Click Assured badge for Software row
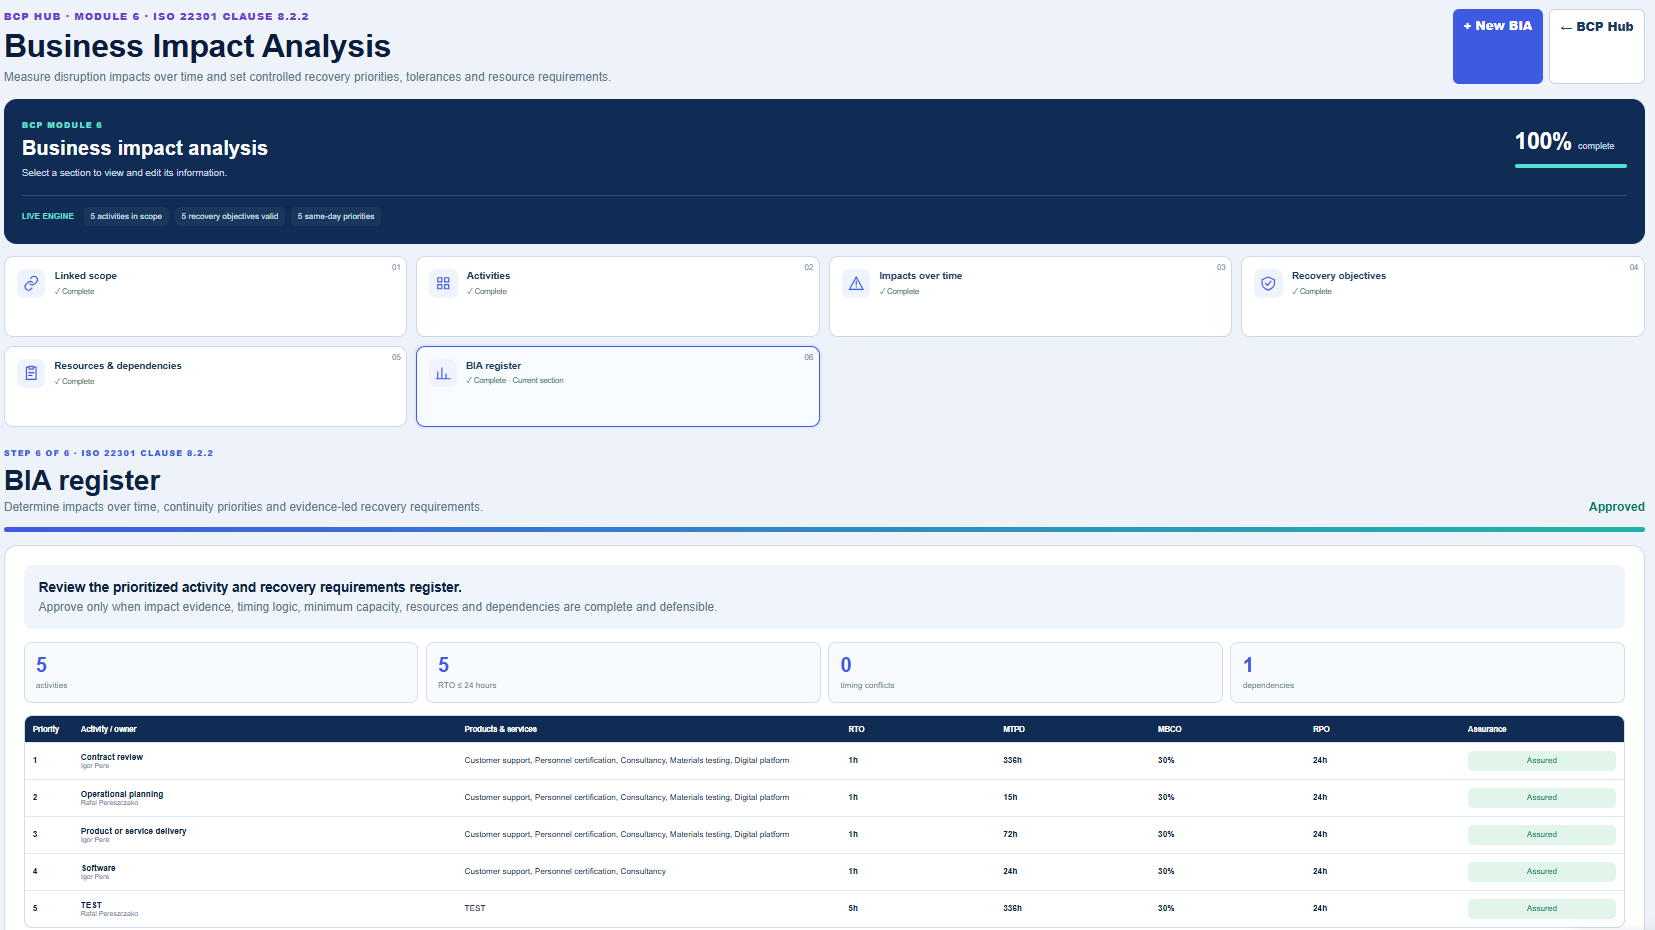The width and height of the screenshot is (1655, 930). click(x=1541, y=872)
